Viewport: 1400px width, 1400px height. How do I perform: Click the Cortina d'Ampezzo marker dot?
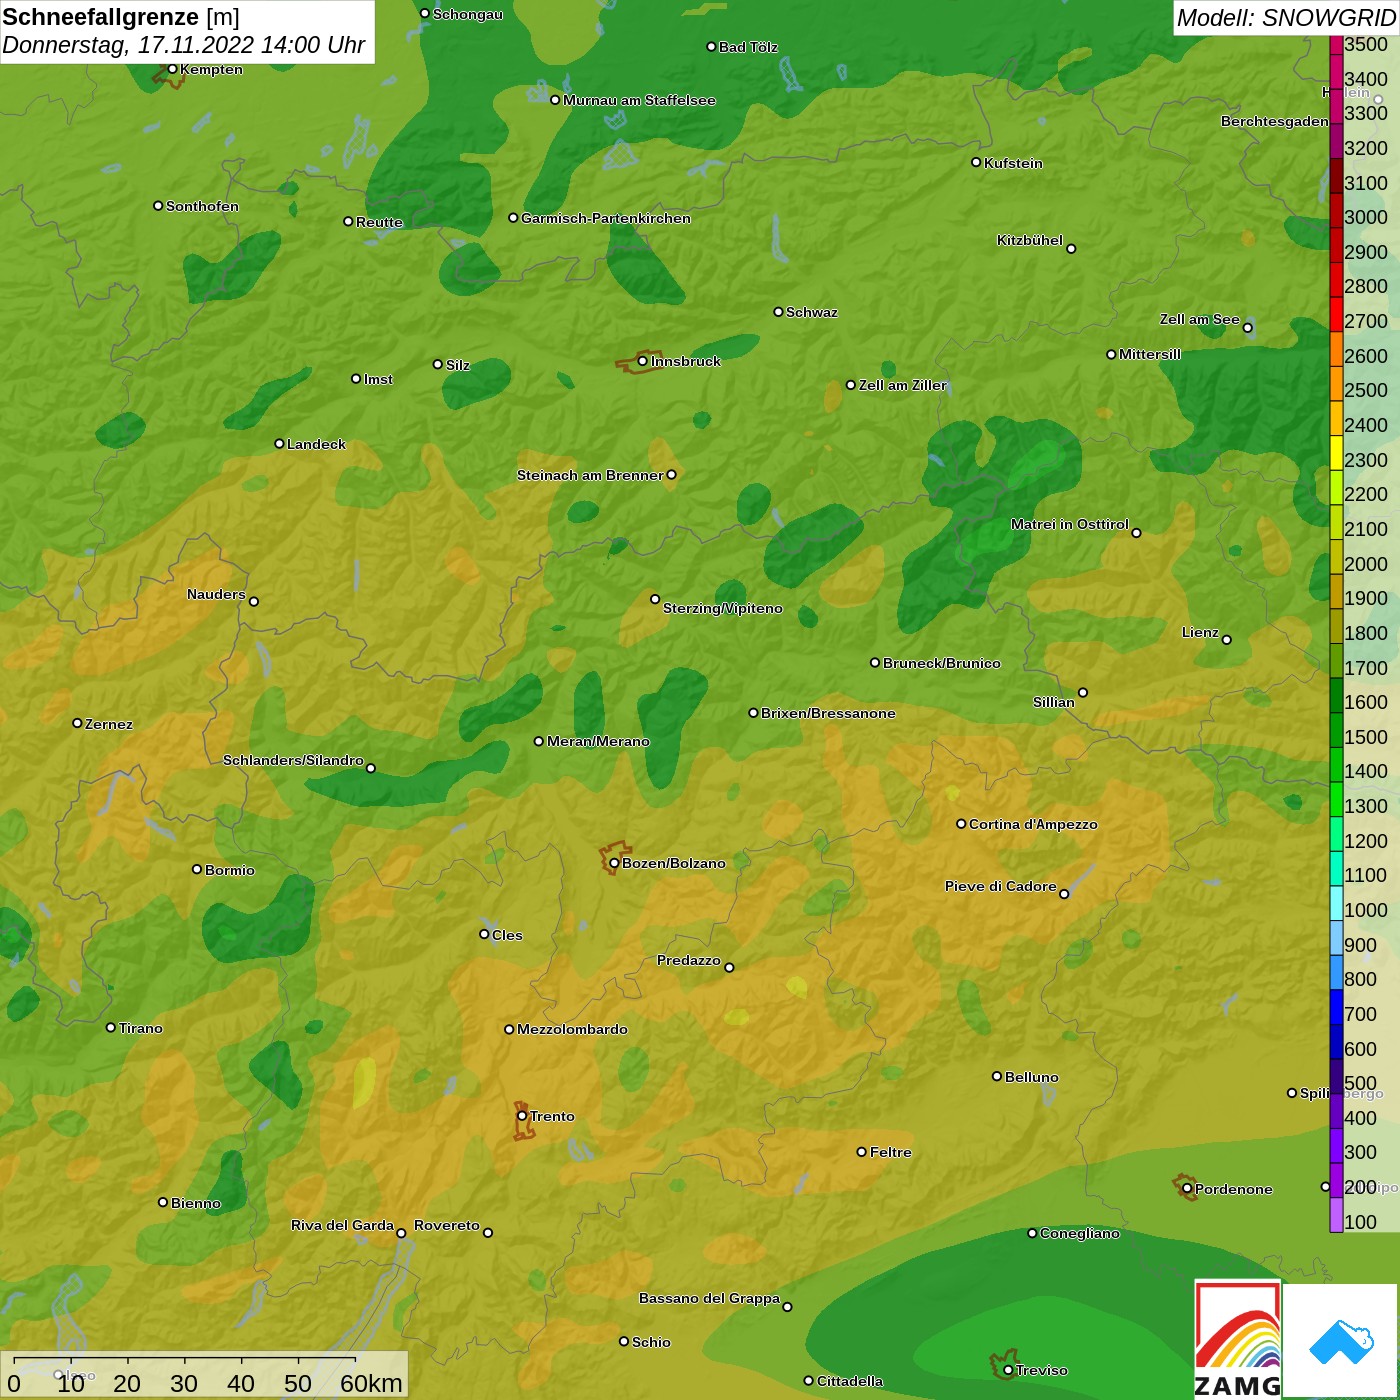(961, 824)
